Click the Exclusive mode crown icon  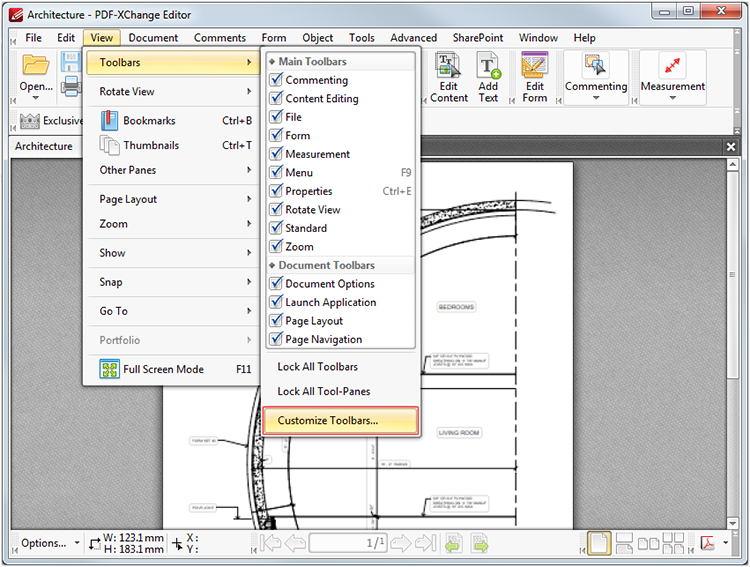(30, 121)
